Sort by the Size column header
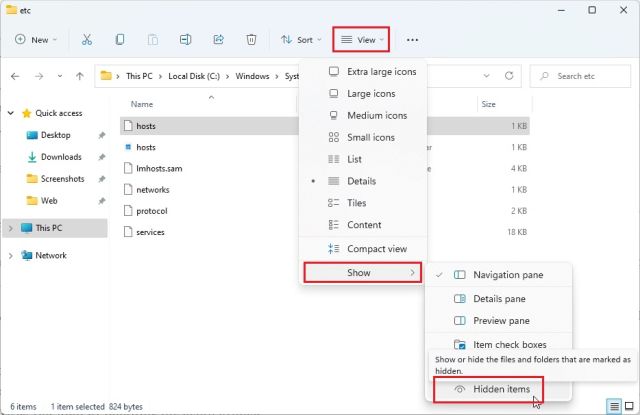The height and width of the screenshot is (415, 640). click(488, 104)
